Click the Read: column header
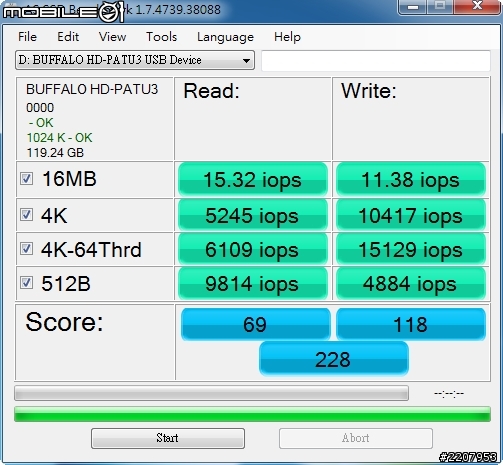 pos(211,91)
